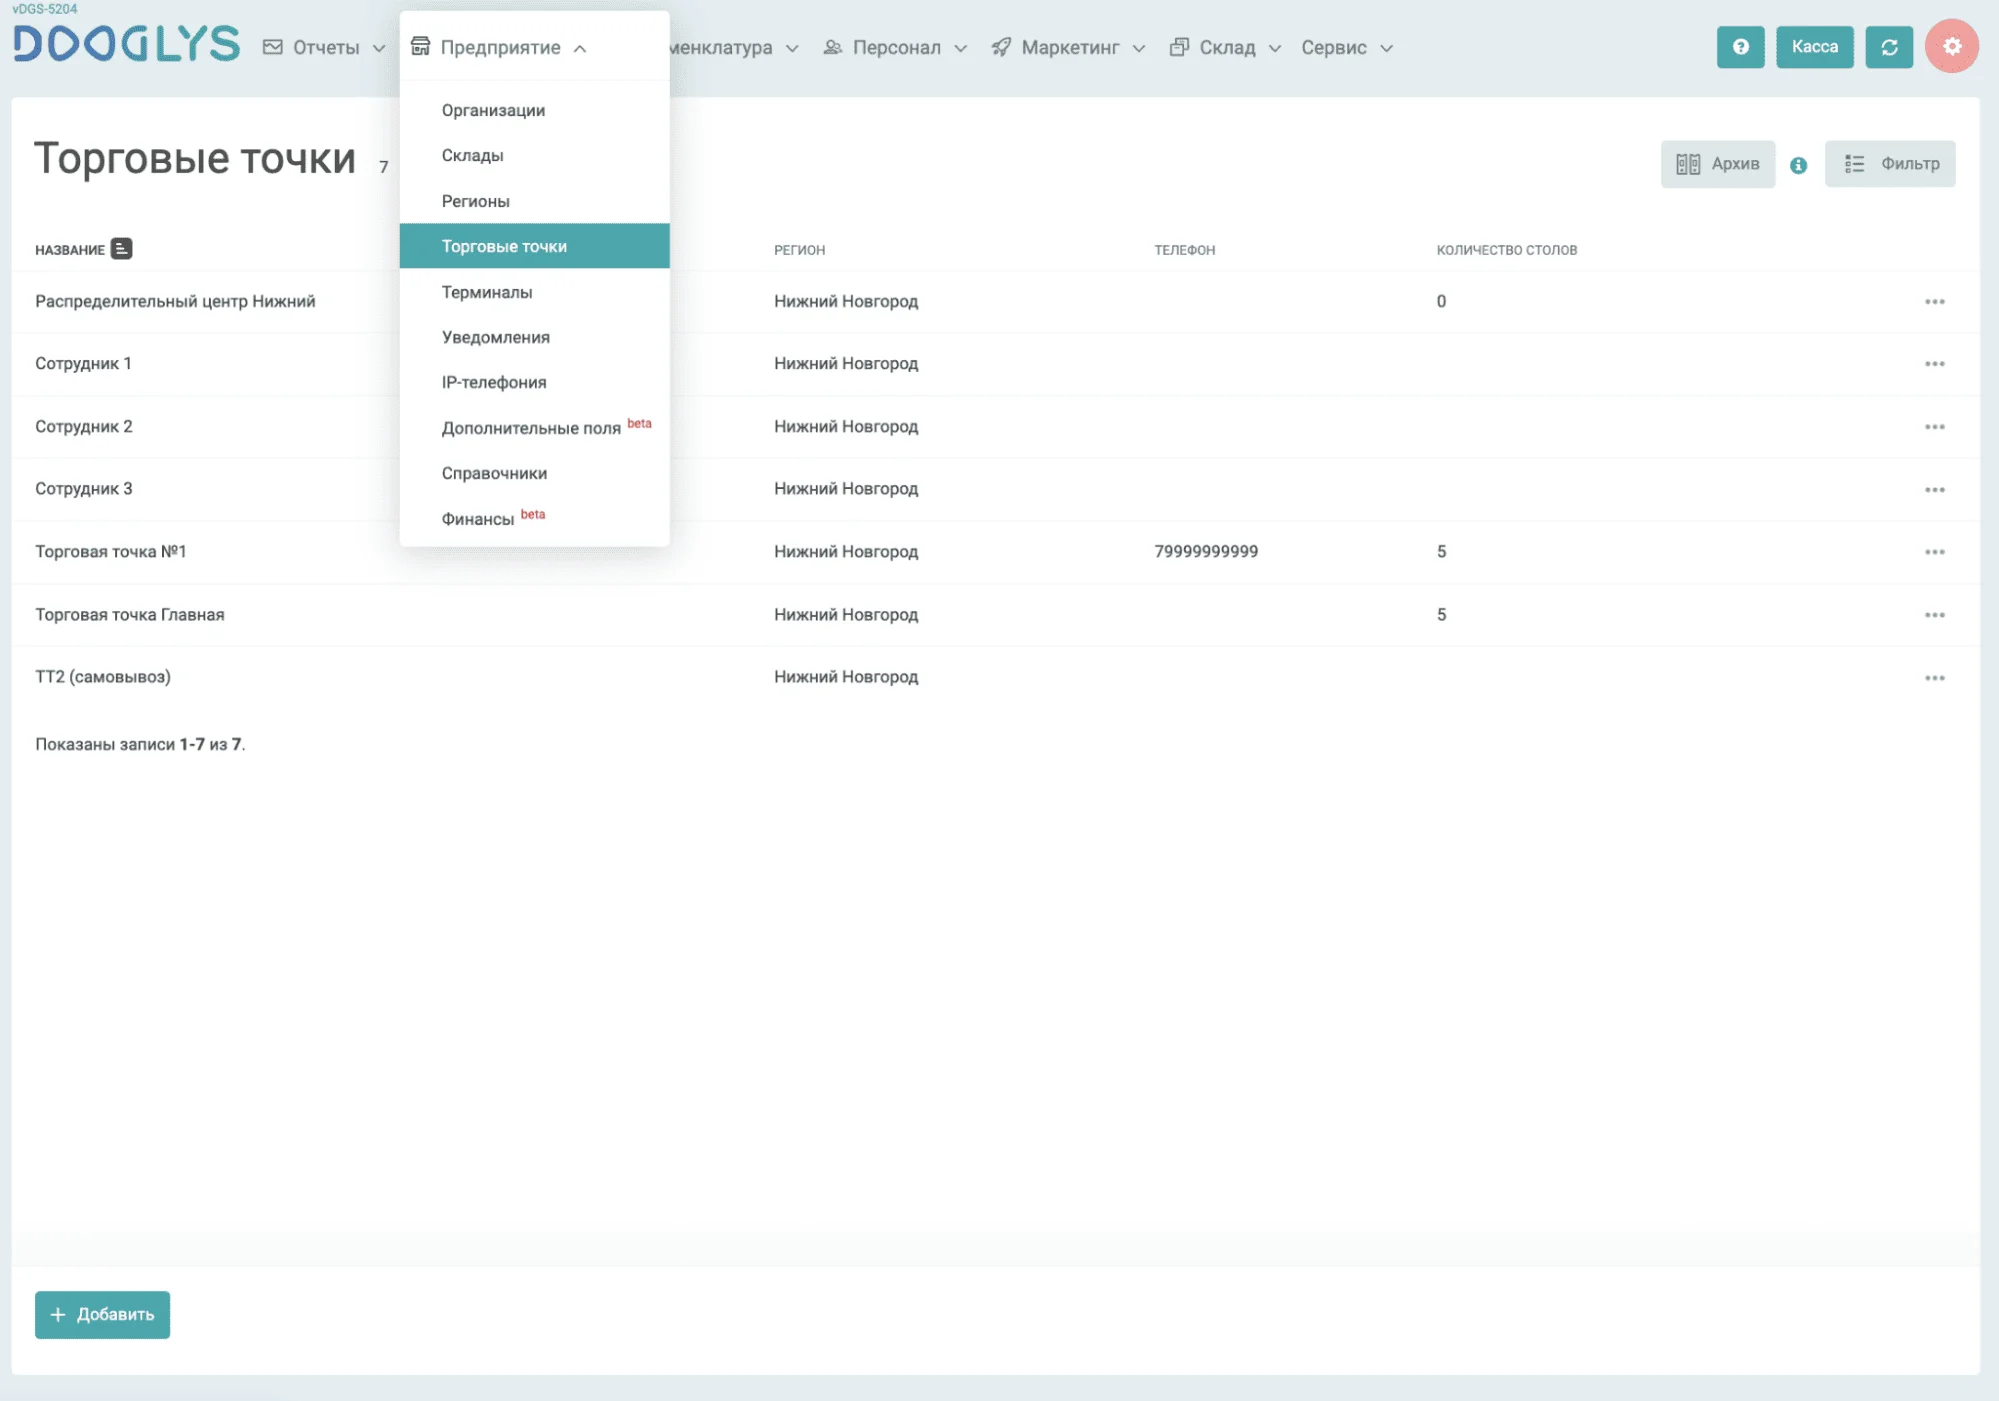Open Справочники menu entry
Screen dimensions: 1999x1401
(534, 473)
